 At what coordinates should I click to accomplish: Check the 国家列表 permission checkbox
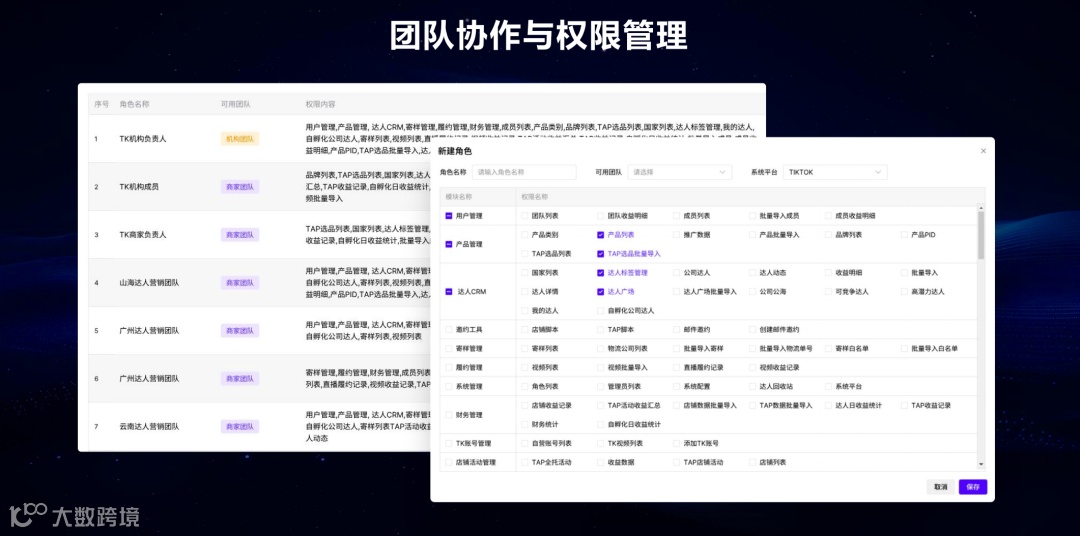pyautogui.click(x=525, y=273)
